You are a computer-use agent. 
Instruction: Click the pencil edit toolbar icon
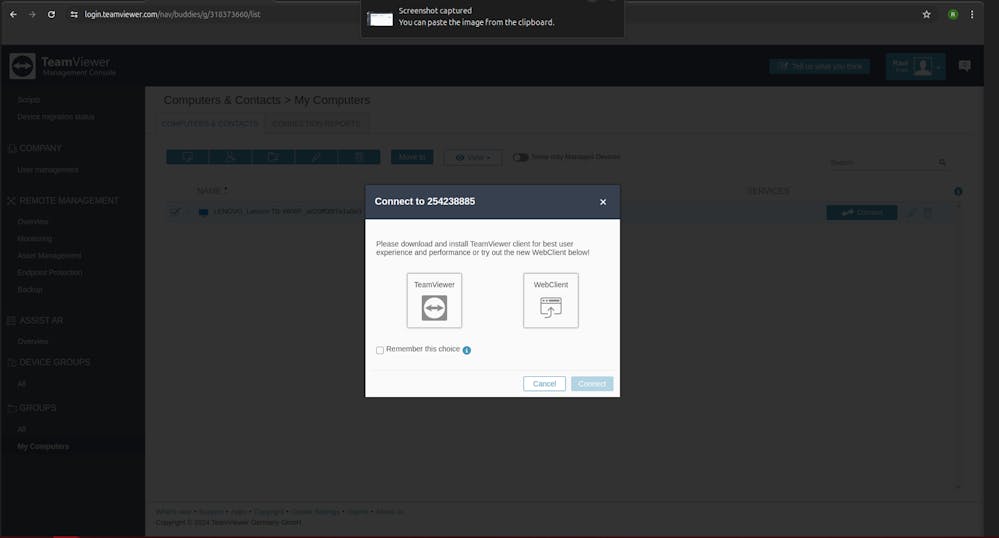coord(316,157)
